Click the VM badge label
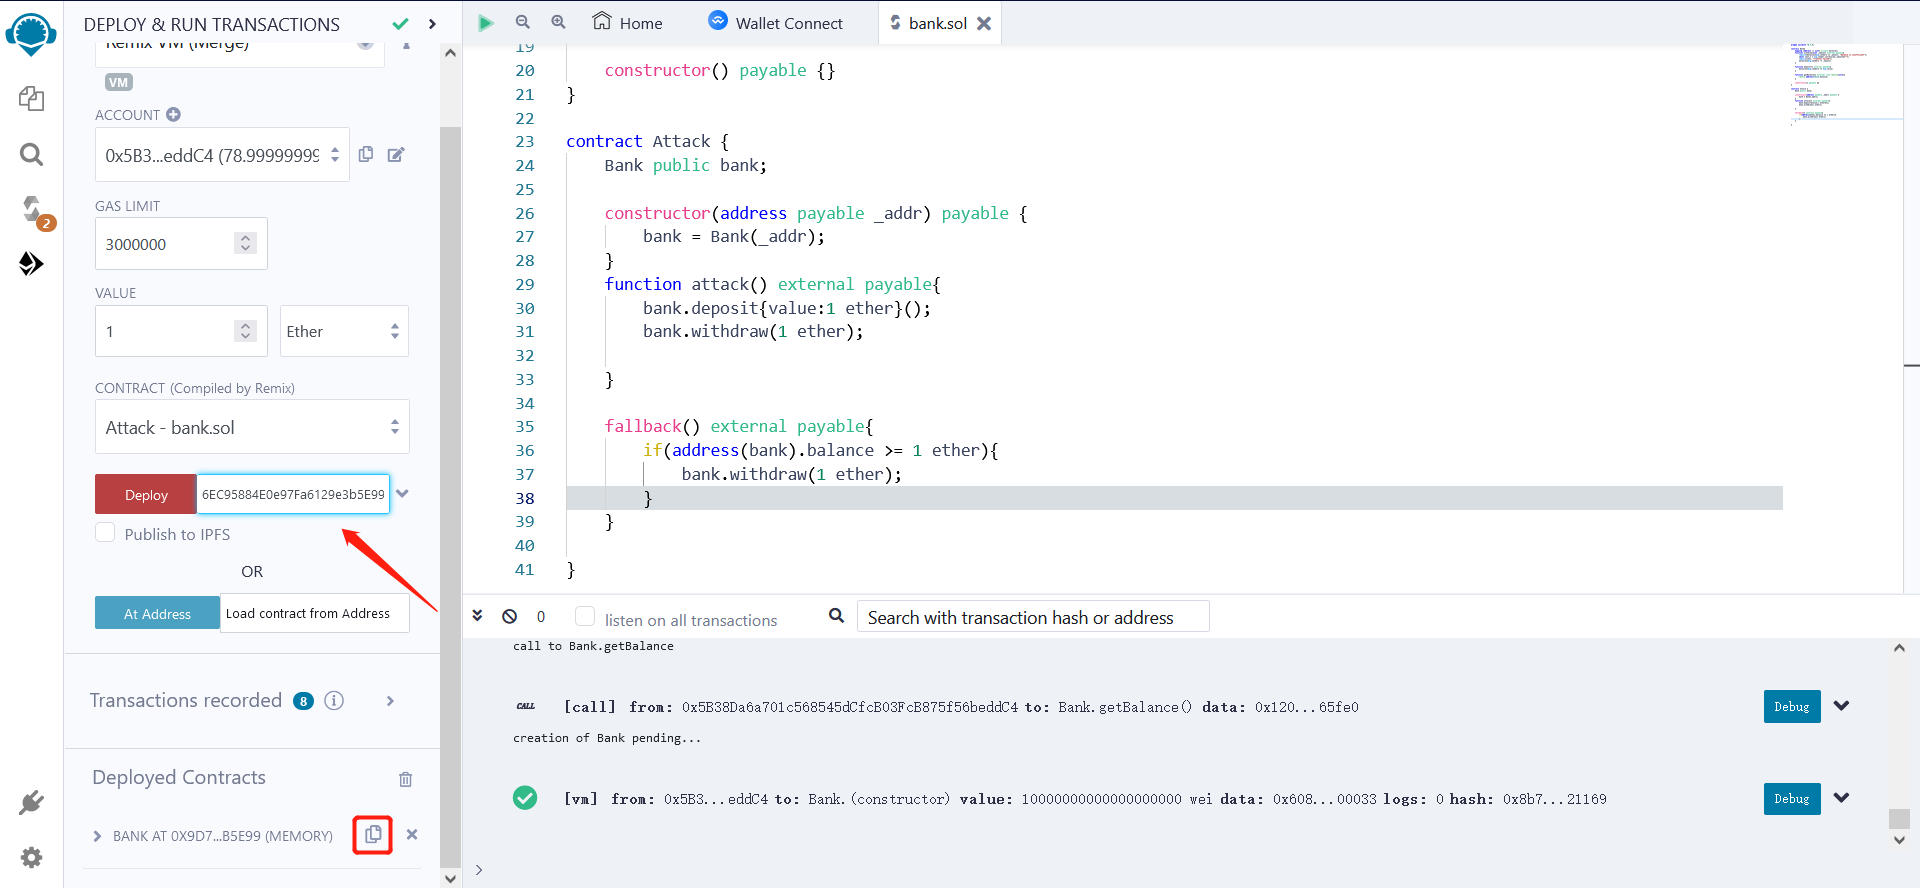 [119, 82]
